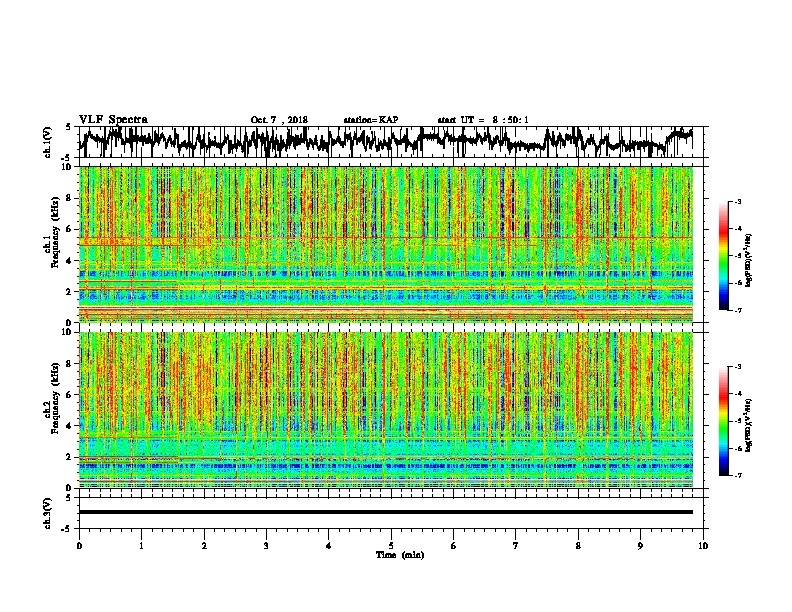Click the '-7' label on ch.2 color scale

click(737, 475)
